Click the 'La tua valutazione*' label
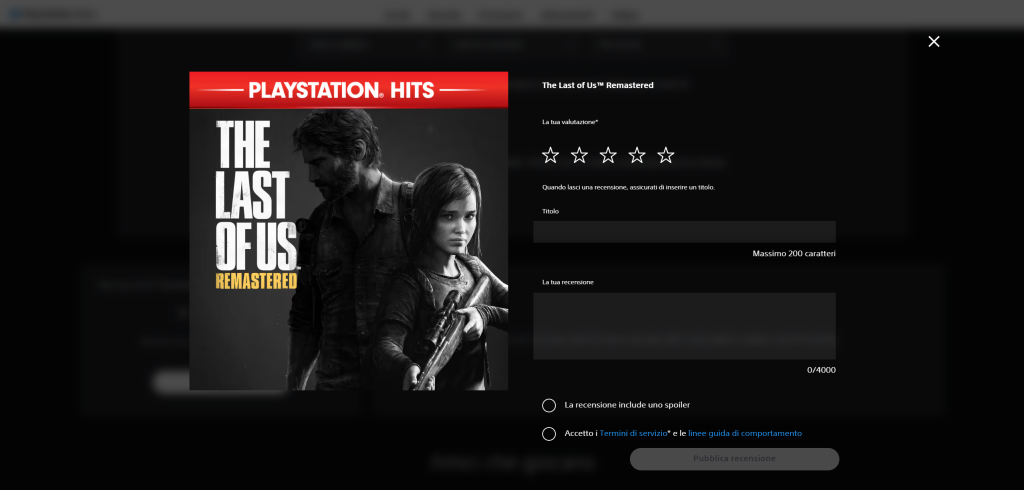This screenshot has height=490, width=1024. click(570, 122)
